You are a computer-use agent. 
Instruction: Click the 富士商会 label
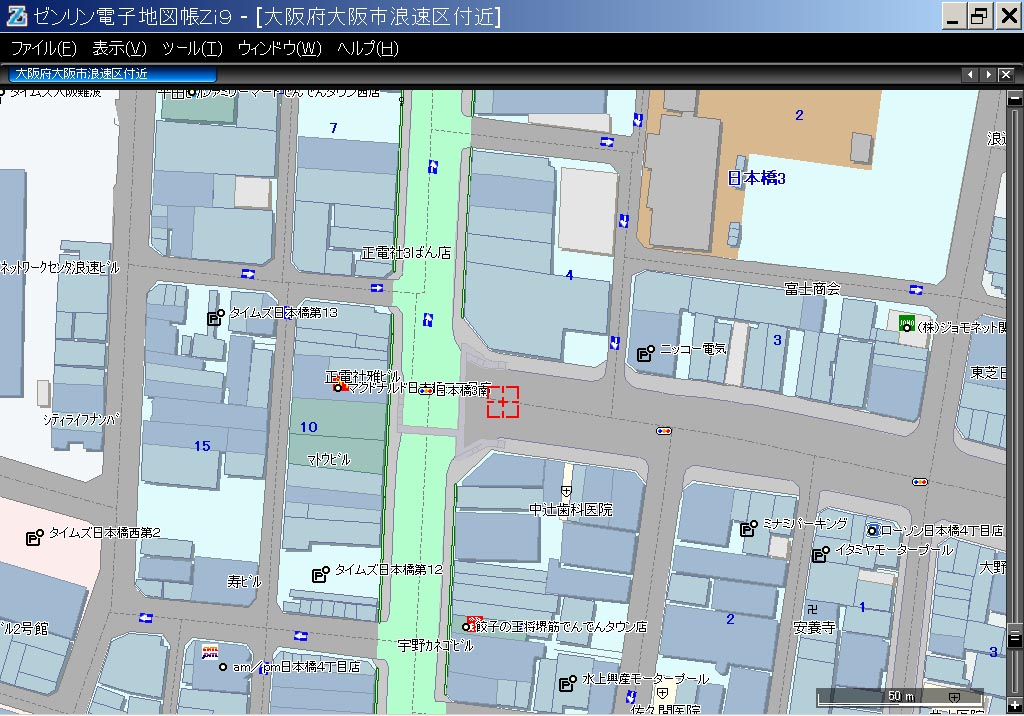pos(812,288)
